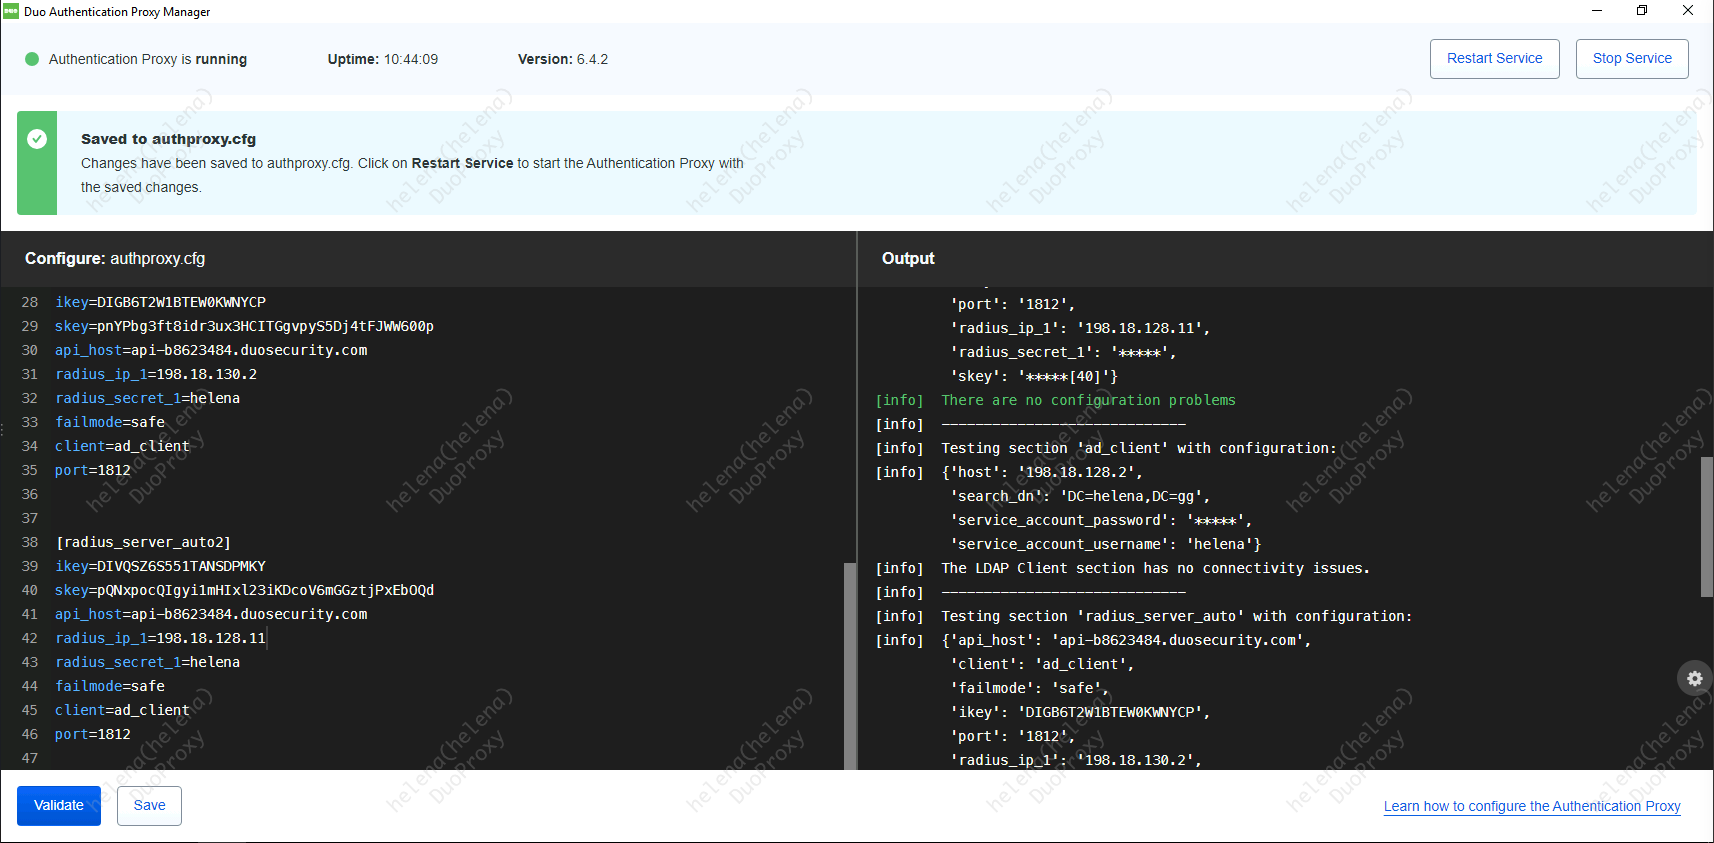
Task: Click empty line 47 in the editor
Action: [x=300, y=758]
